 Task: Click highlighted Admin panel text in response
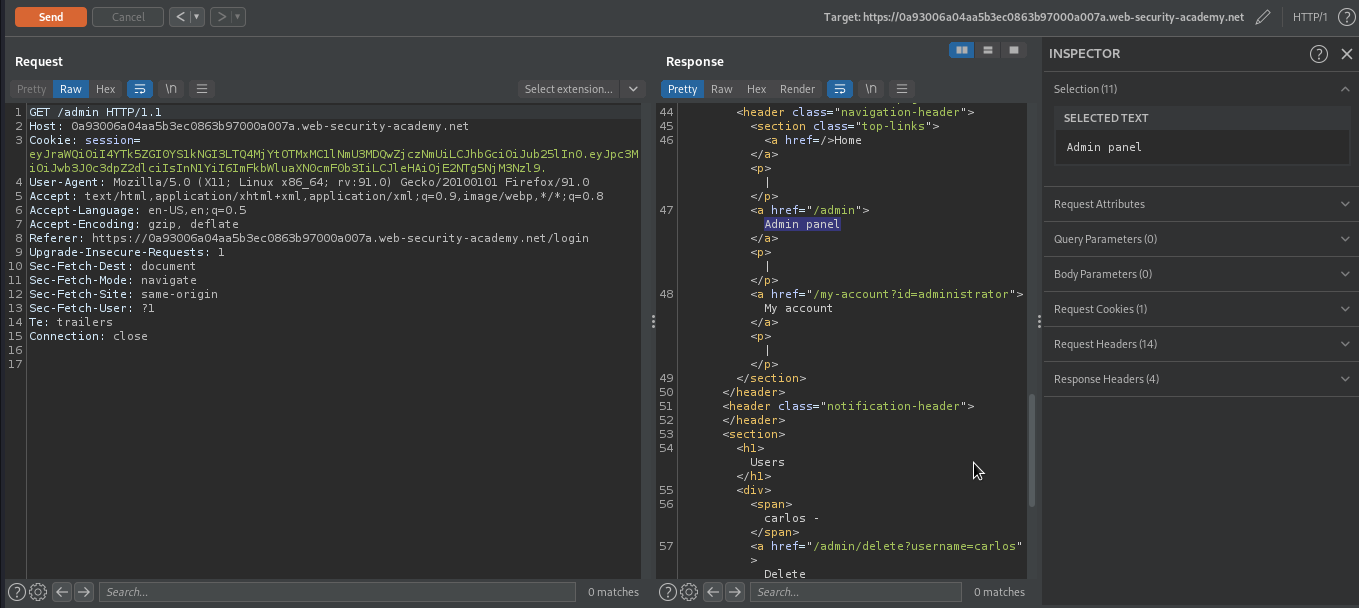click(802, 224)
